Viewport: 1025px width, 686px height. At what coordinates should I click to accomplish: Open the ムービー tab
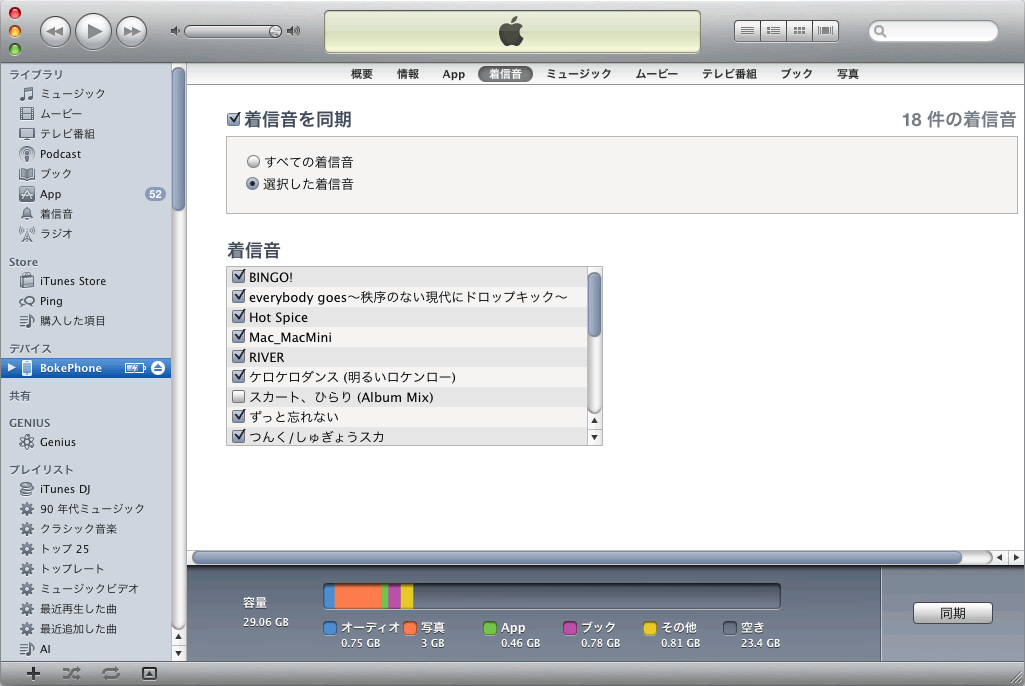click(x=657, y=74)
